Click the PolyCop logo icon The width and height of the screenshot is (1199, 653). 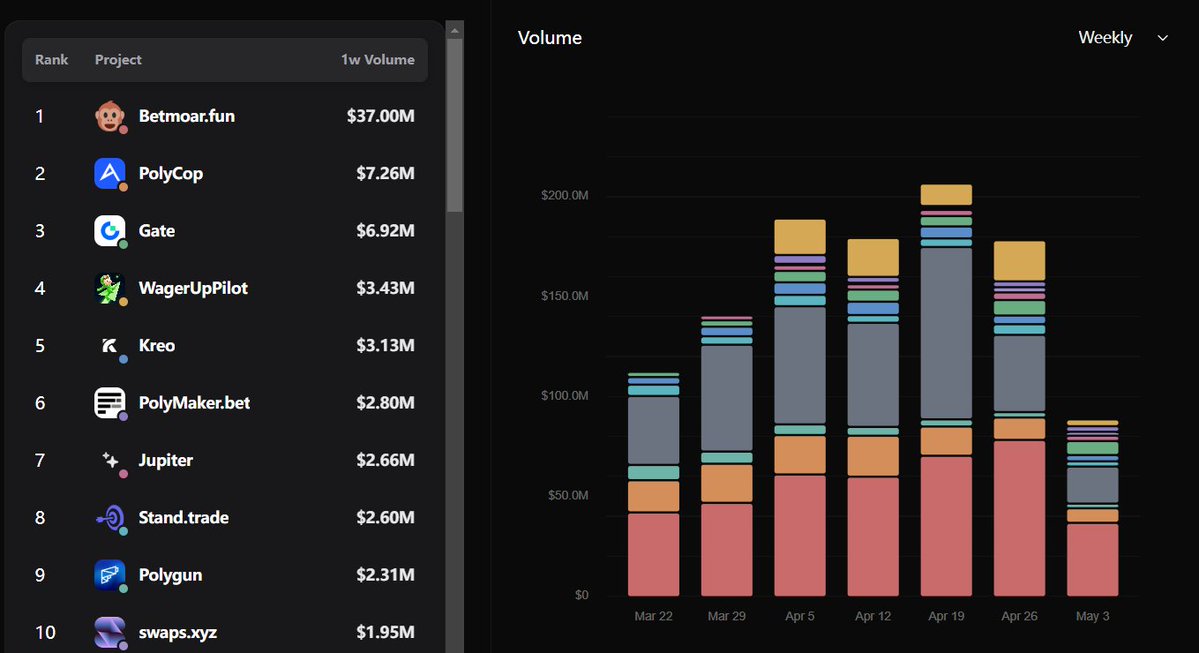(109, 174)
